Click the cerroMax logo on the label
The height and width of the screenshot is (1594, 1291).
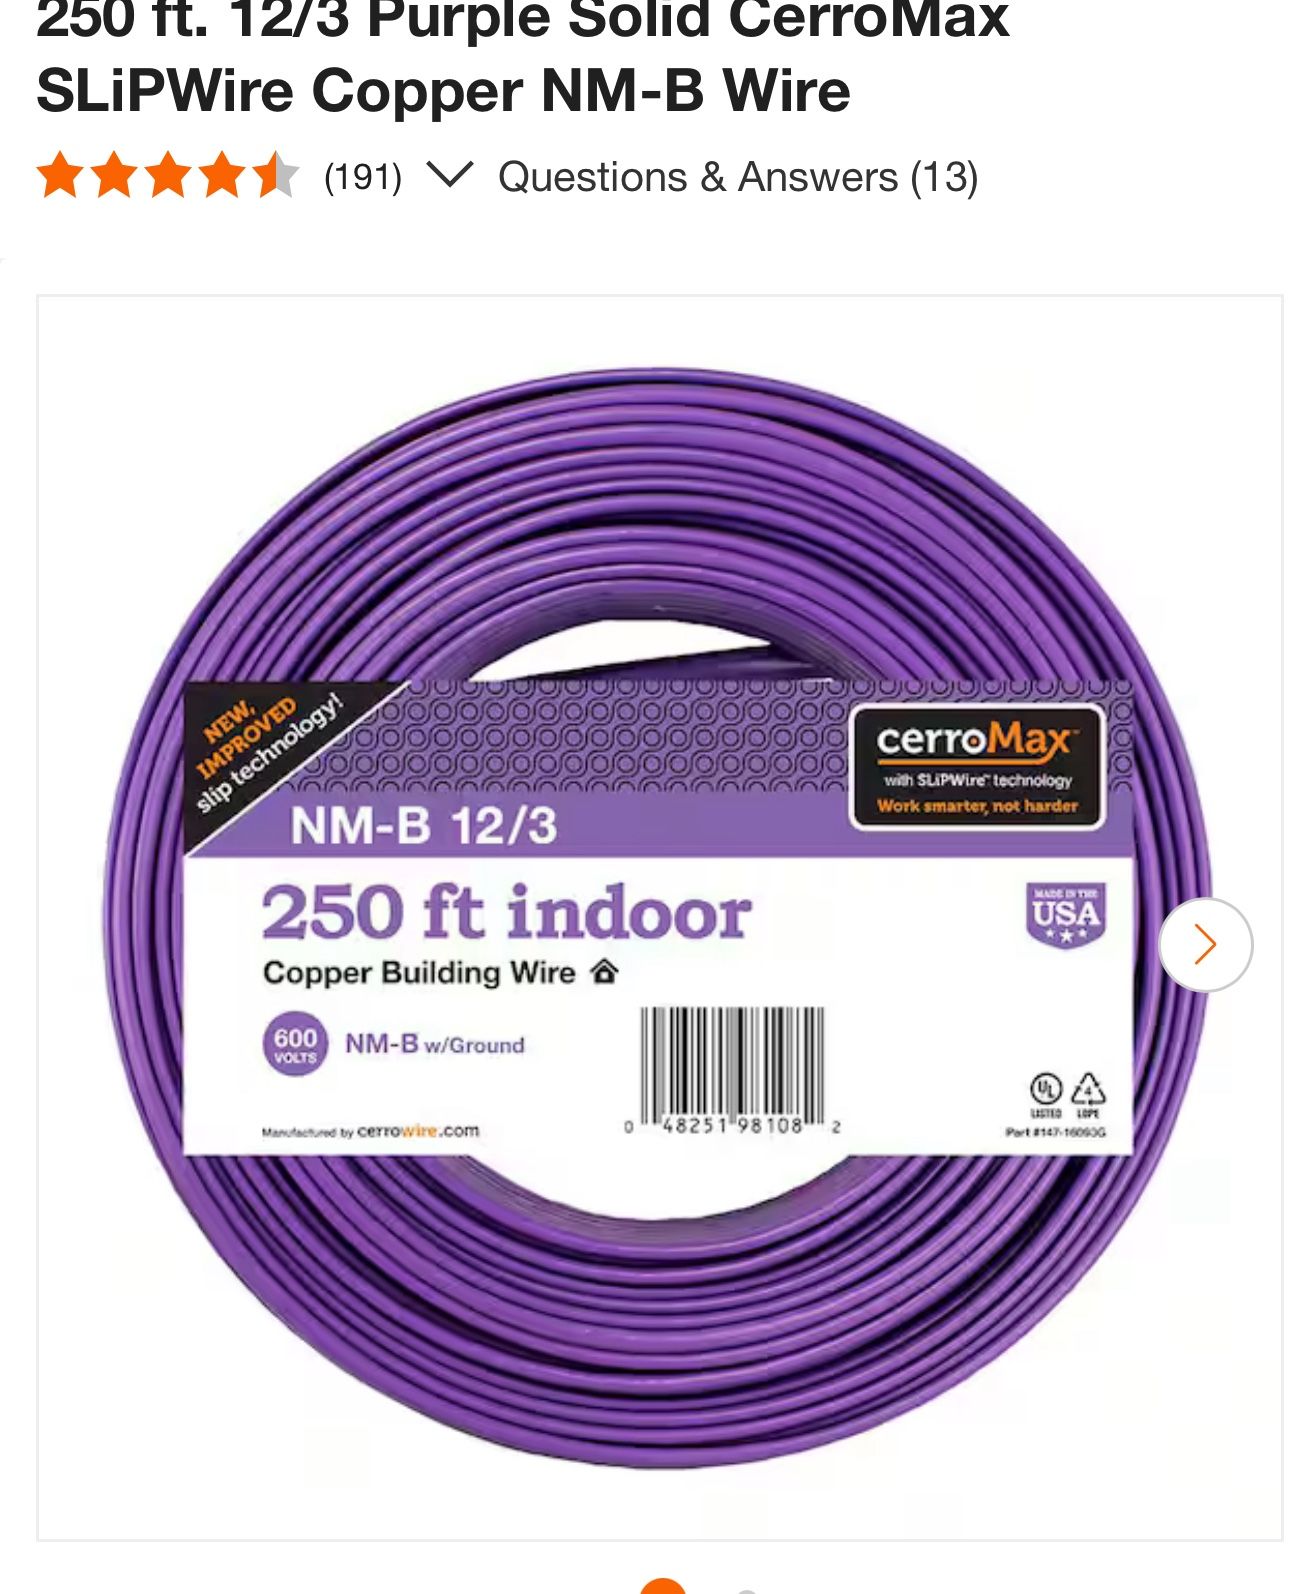click(x=976, y=767)
